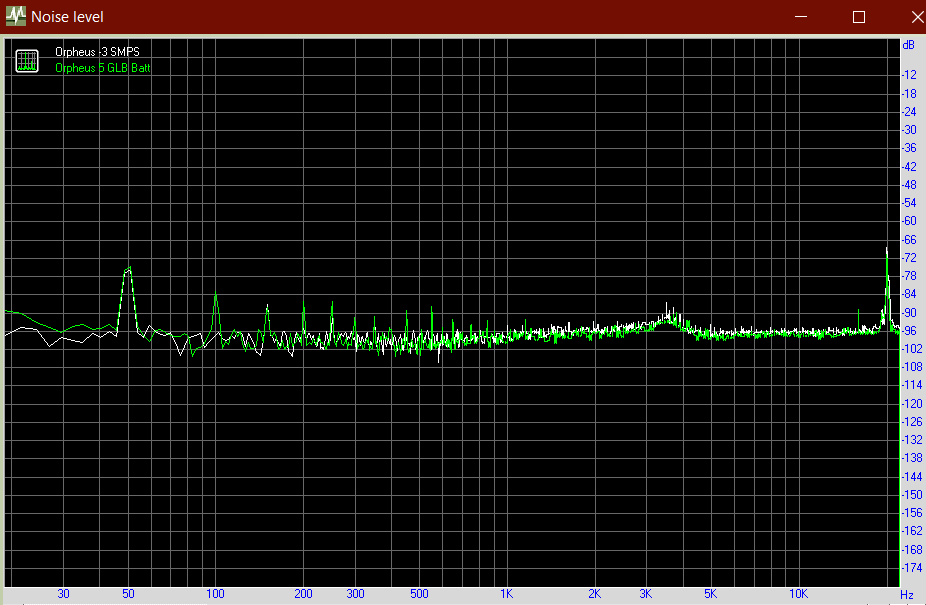This screenshot has width=926, height=605.
Task: Click the Noise level app icon in title bar
Action: pyautogui.click(x=16, y=16)
